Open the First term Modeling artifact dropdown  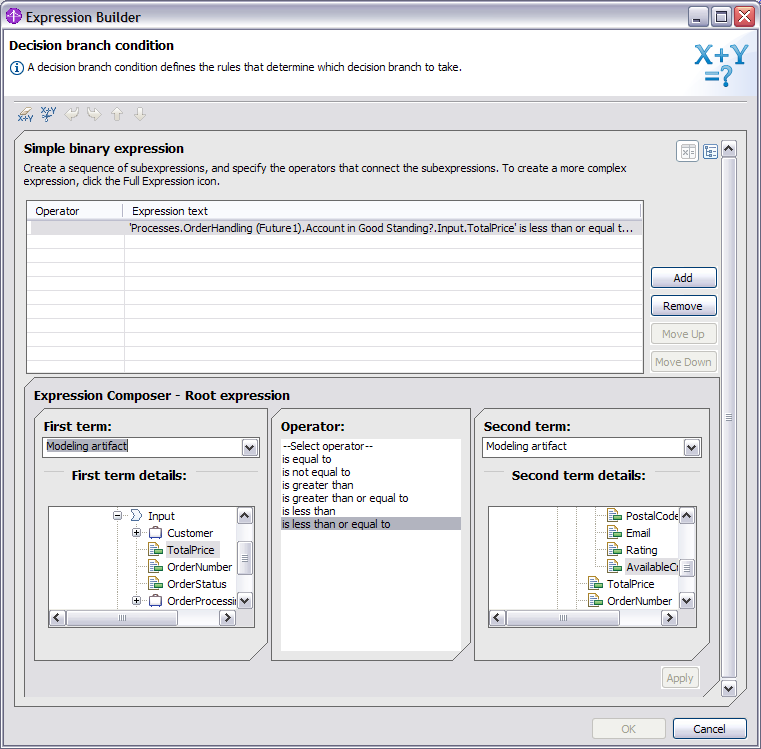(249, 448)
